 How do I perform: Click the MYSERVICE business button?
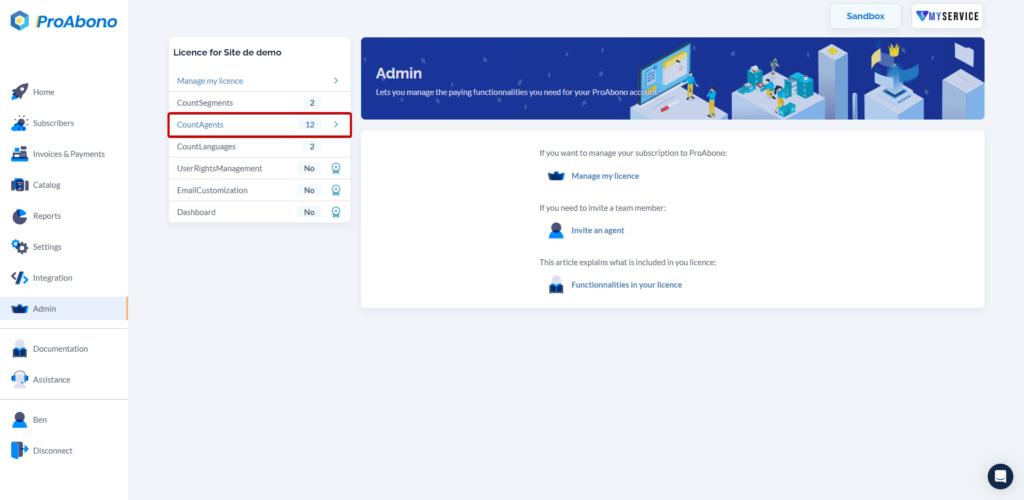(x=947, y=16)
